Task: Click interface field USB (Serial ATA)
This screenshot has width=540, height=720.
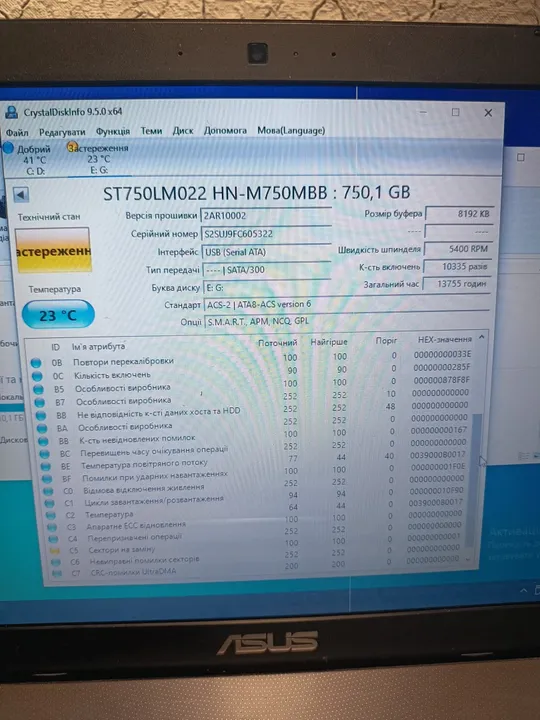Action: (x=266, y=252)
